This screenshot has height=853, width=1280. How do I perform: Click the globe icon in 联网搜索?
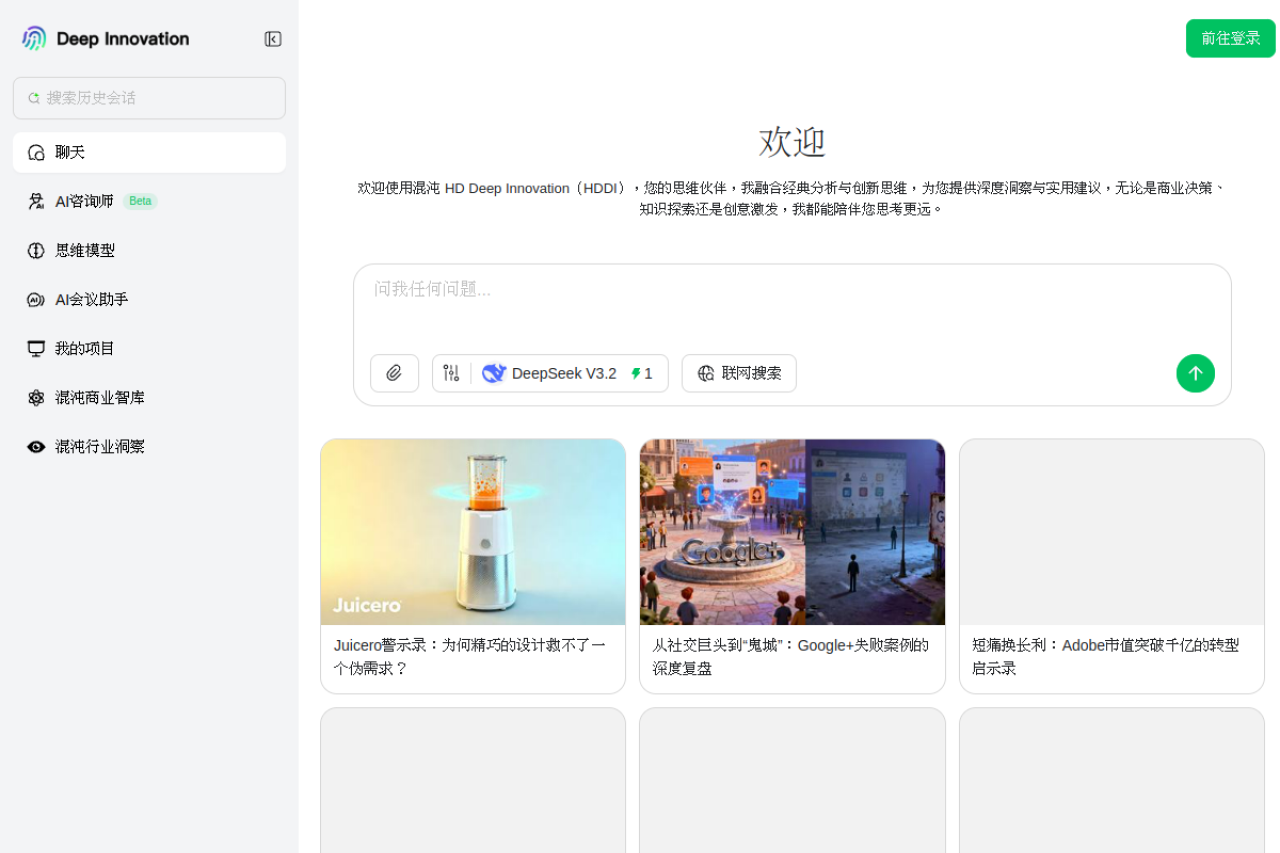pyautogui.click(x=706, y=373)
